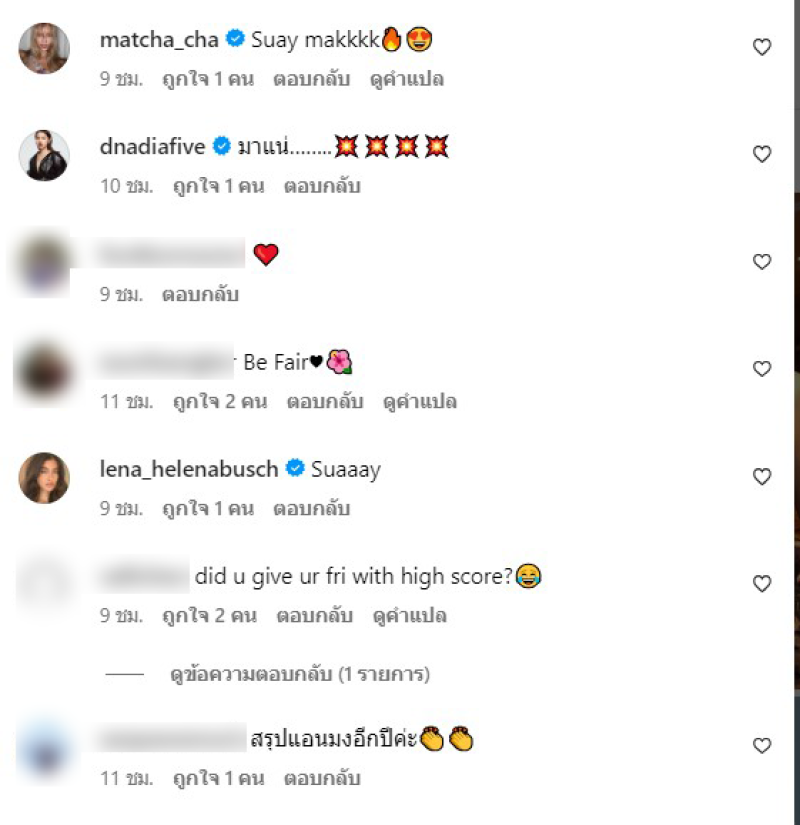The image size is (800, 825).
Task: Heart the 'did u give ur fri' comment
Action: pyautogui.click(x=762, y=583)
